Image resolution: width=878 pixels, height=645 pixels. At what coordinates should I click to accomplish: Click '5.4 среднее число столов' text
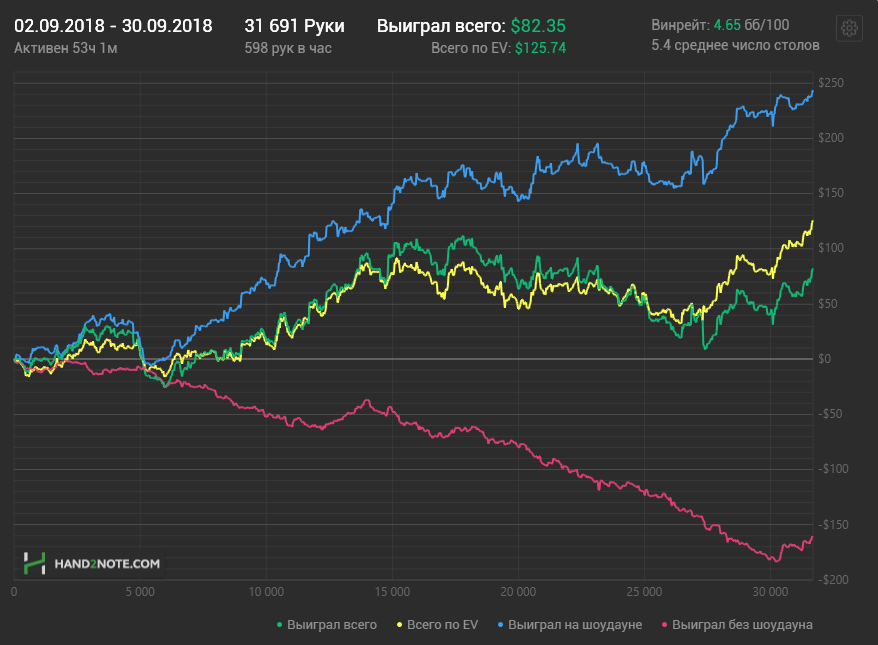pyautogui.click(x=735, y=45)
